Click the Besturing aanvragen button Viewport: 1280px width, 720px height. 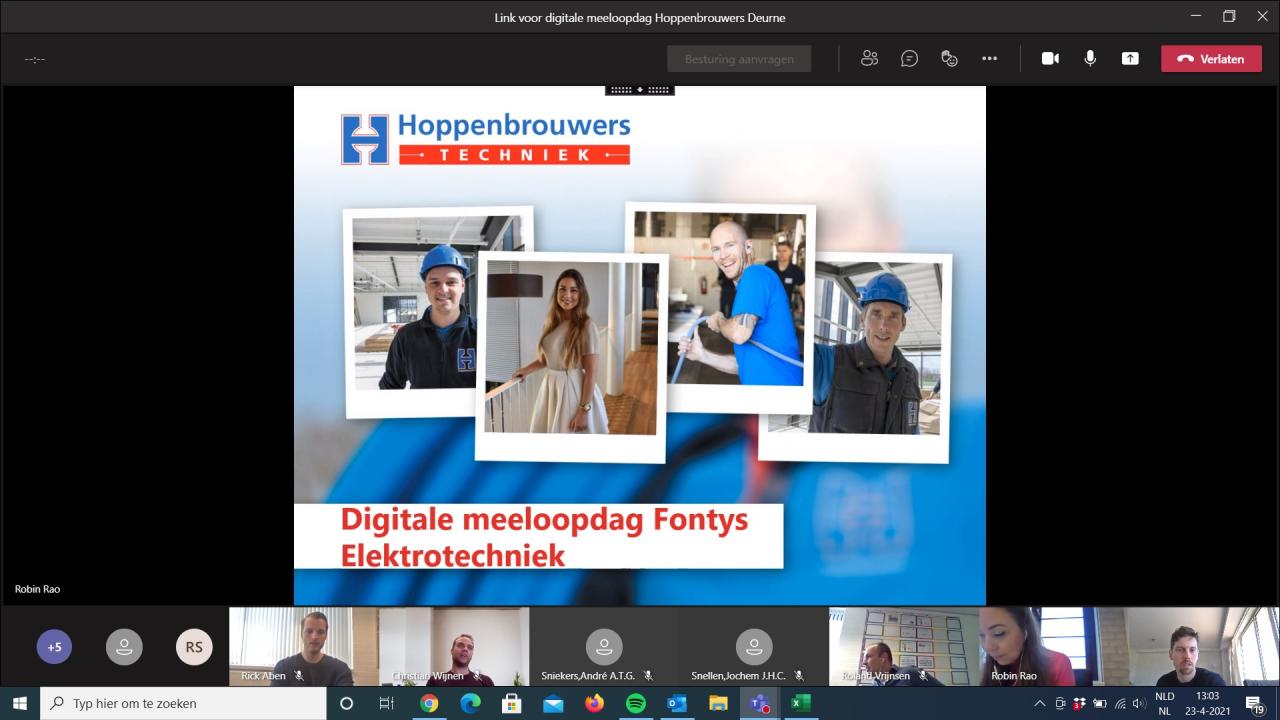tap(739, 59)
